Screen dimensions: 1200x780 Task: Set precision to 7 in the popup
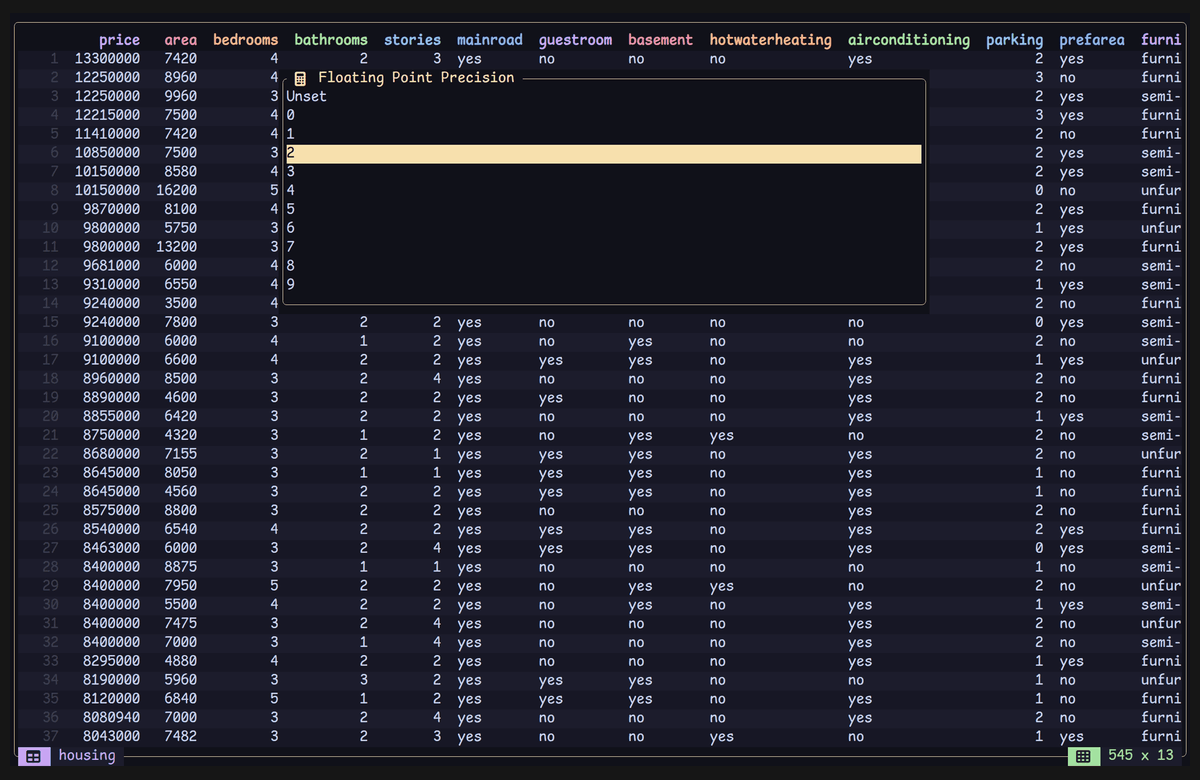[604, 247]
